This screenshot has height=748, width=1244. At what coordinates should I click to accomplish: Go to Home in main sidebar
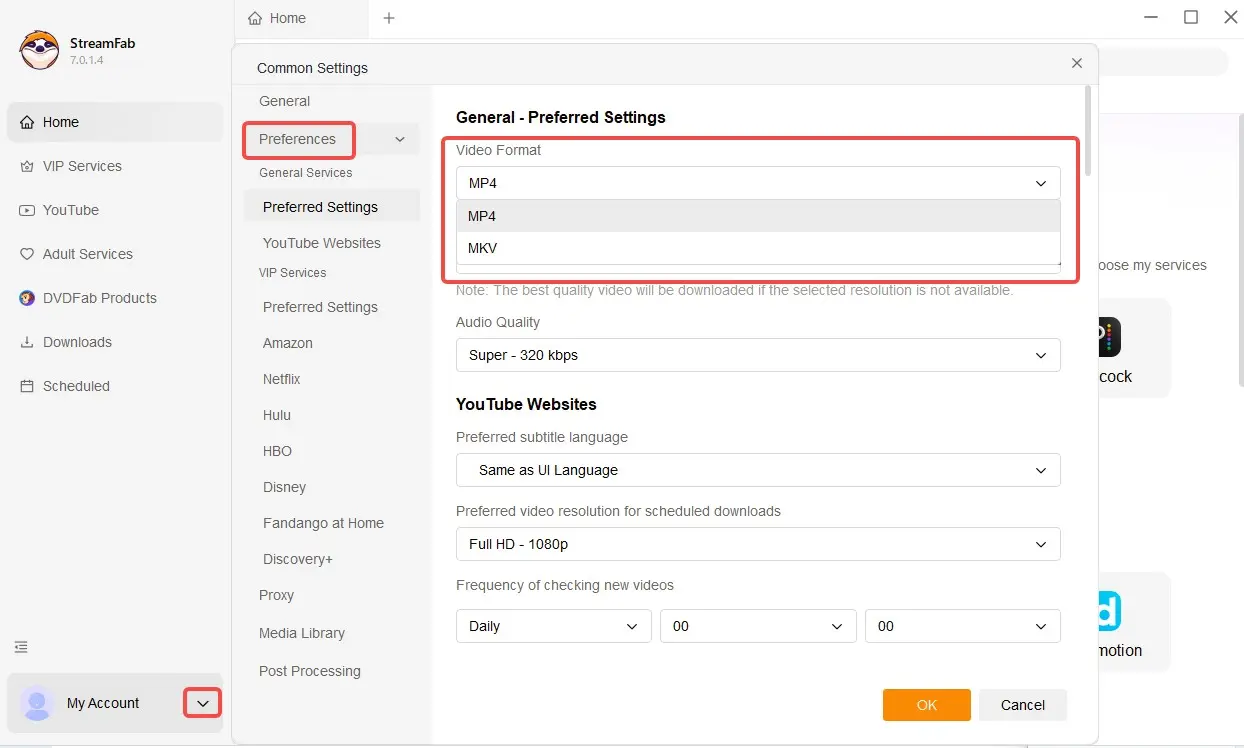pos(115,122)
